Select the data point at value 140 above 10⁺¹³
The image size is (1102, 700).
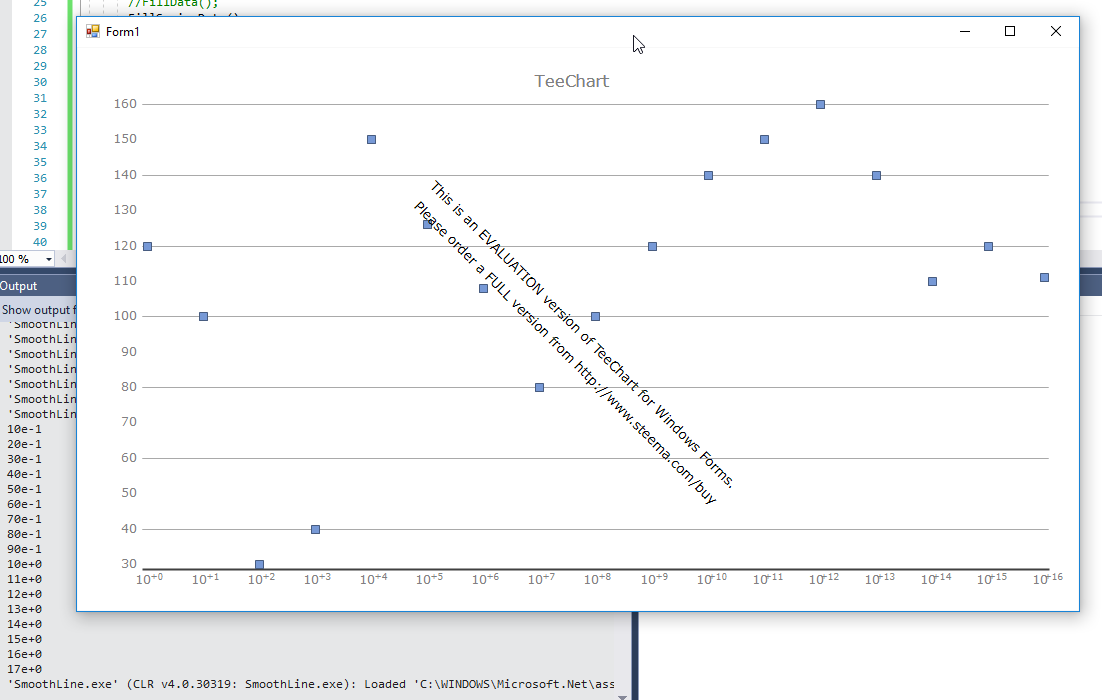pyautogui.click(x=876, y=176)
